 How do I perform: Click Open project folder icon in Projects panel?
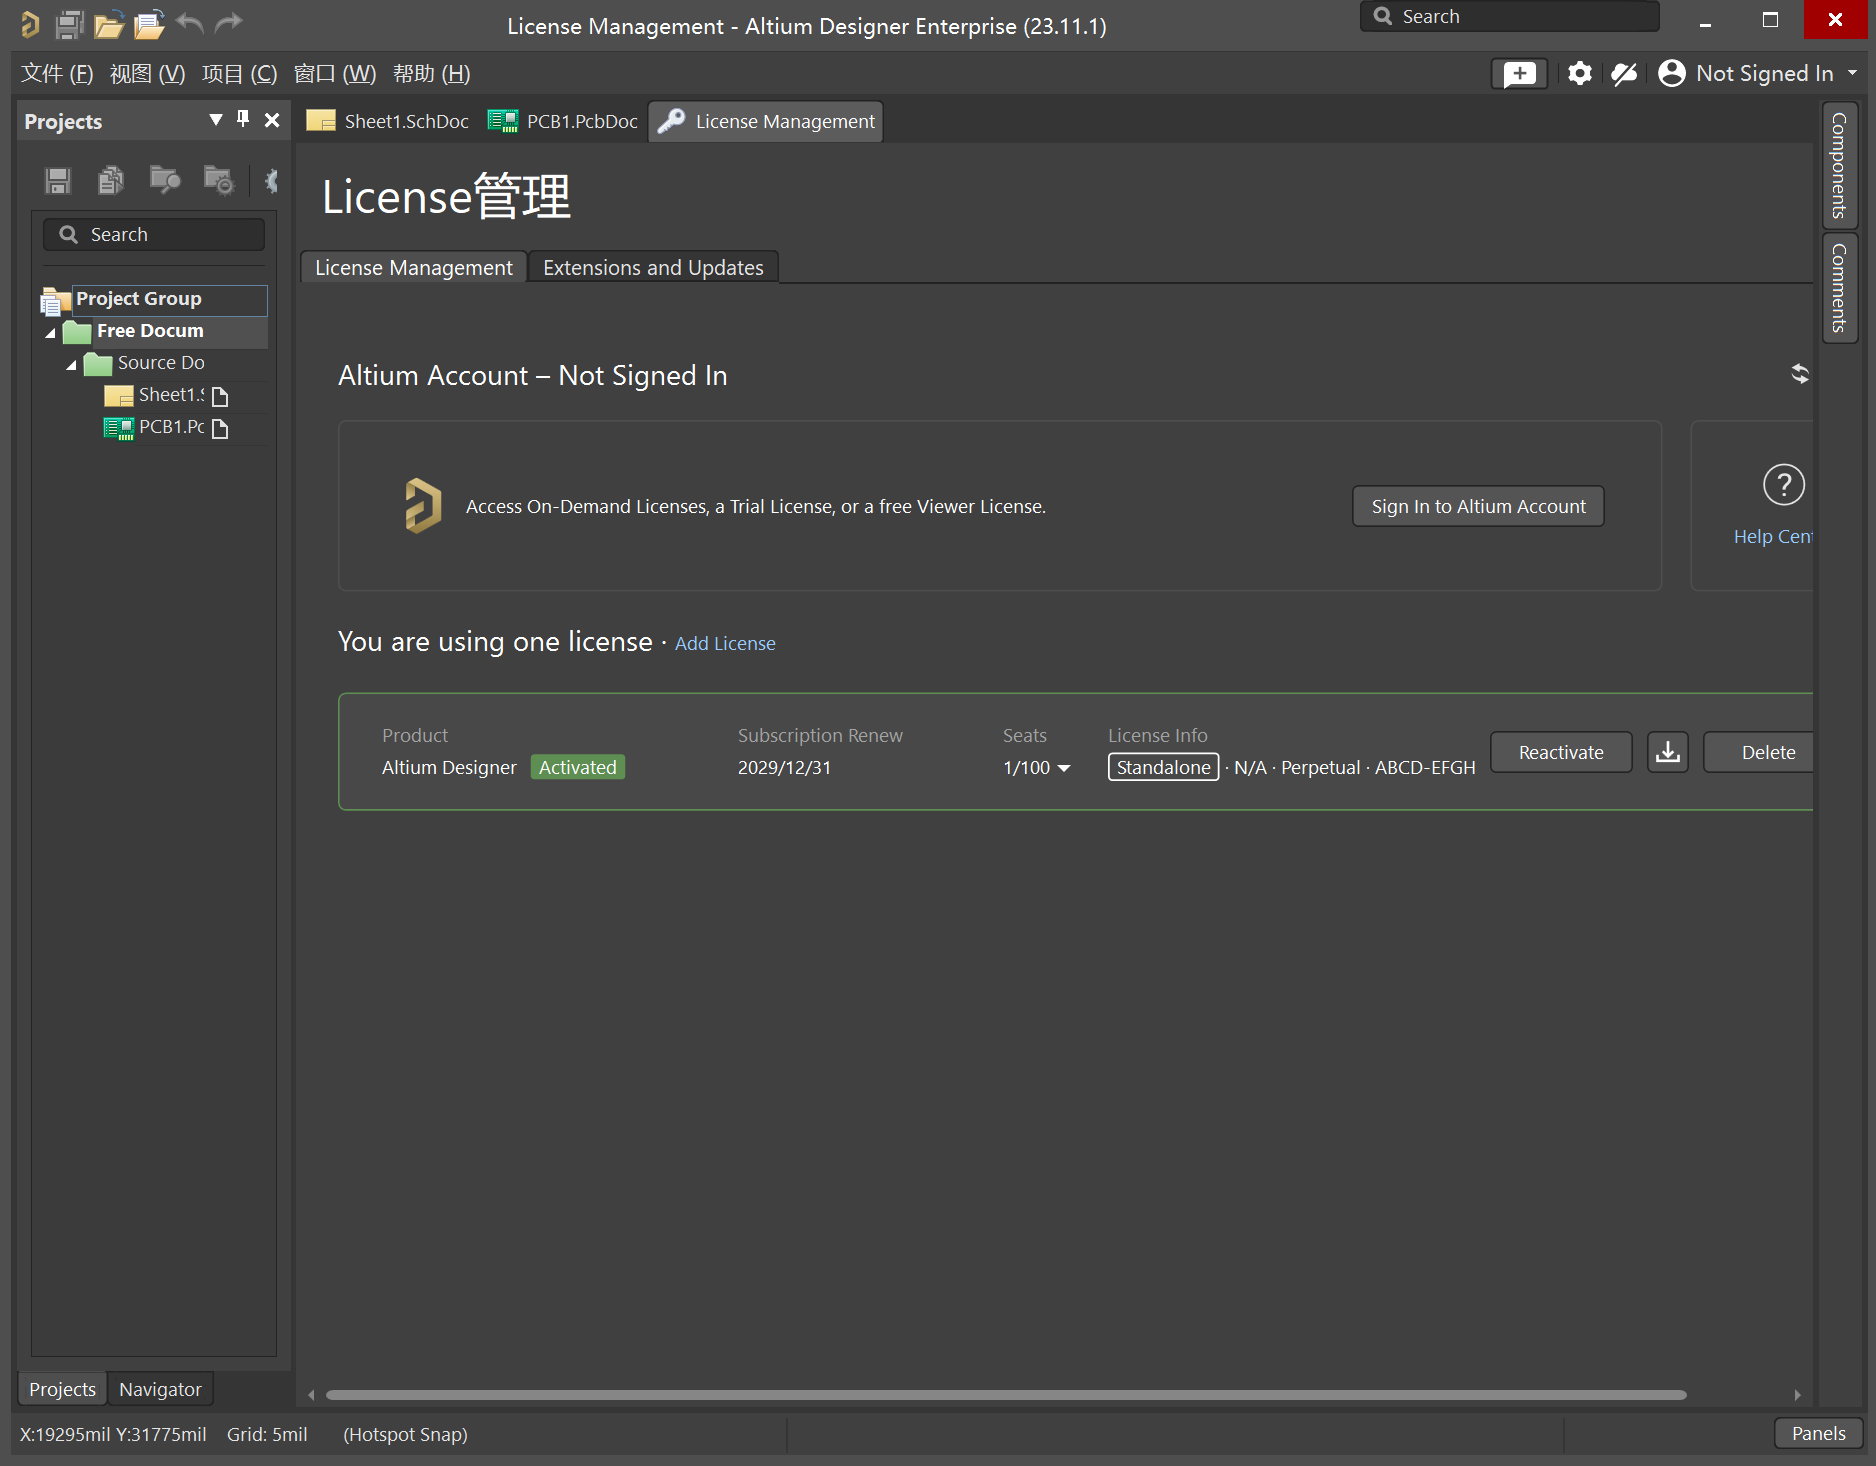coord(164,180)
